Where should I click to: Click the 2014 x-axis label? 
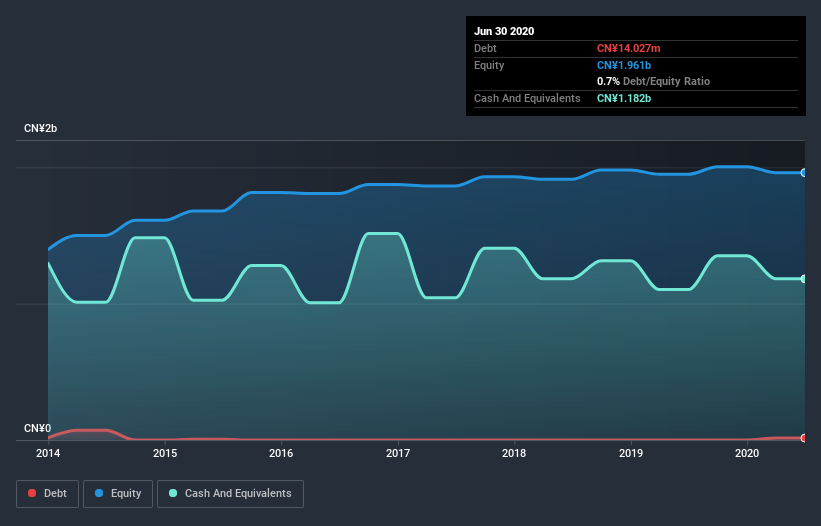coord(48,453)
